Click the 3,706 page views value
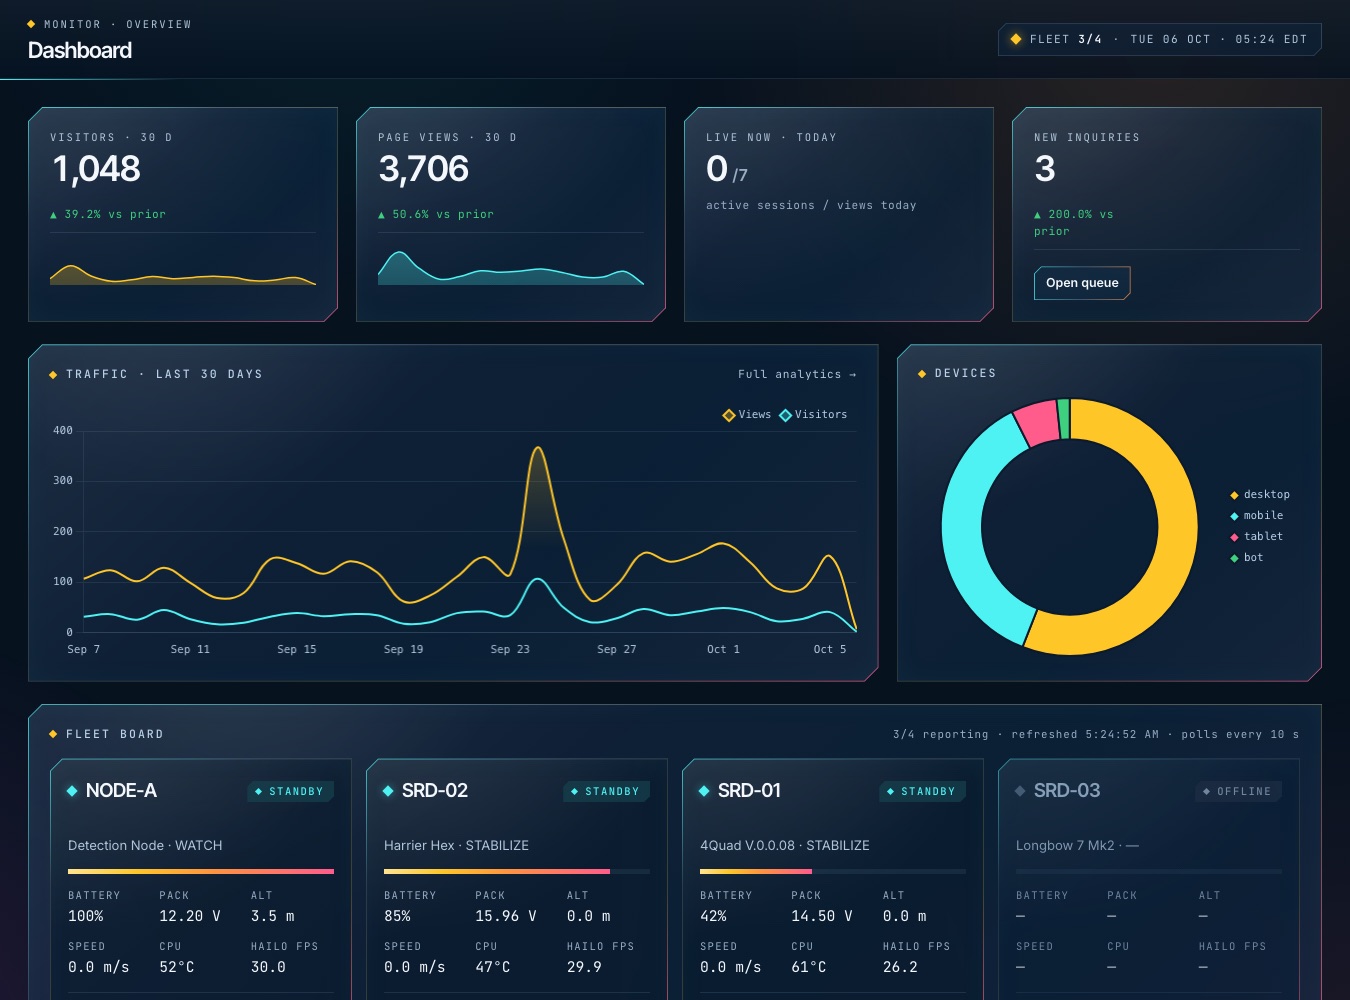 point(424,169)
